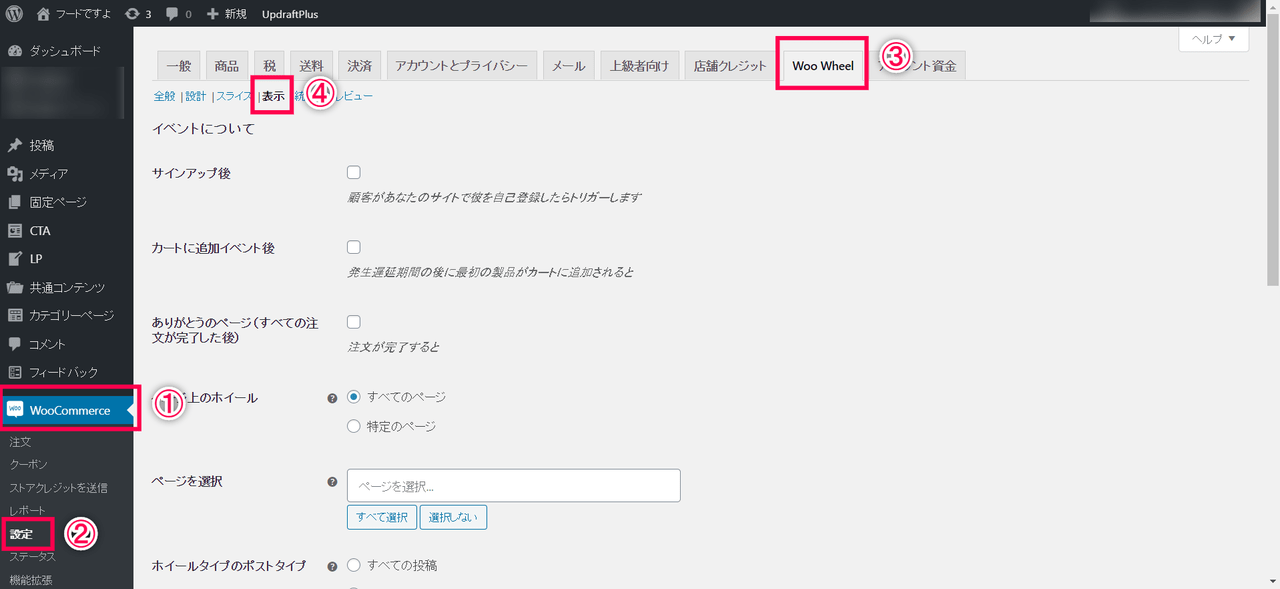Click the 表示 sub-section link
The height and width of the screenshot is (589, 1280).
click(273, 97)
